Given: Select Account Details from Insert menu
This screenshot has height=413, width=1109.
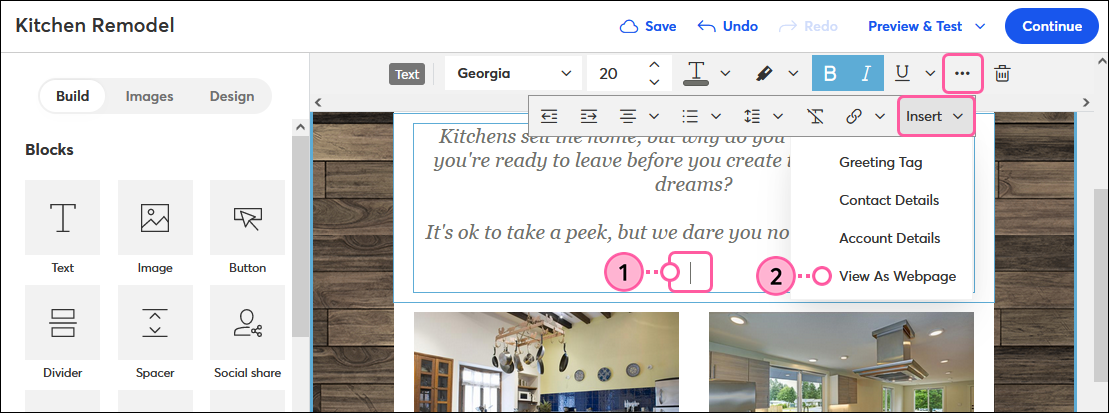Looking at the screenshot, I should [890, 238].
